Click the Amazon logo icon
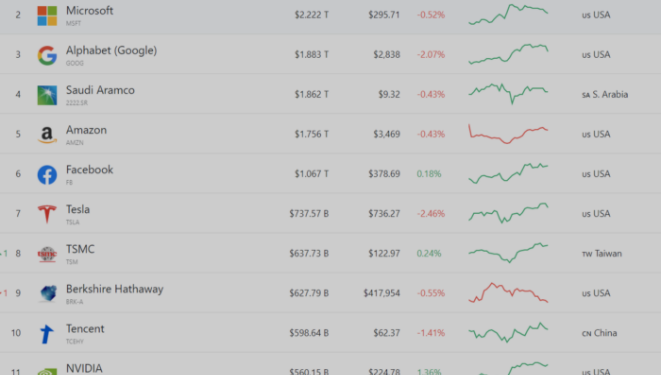661x375 pixels. pyautogui.click(x=47, y=135)
